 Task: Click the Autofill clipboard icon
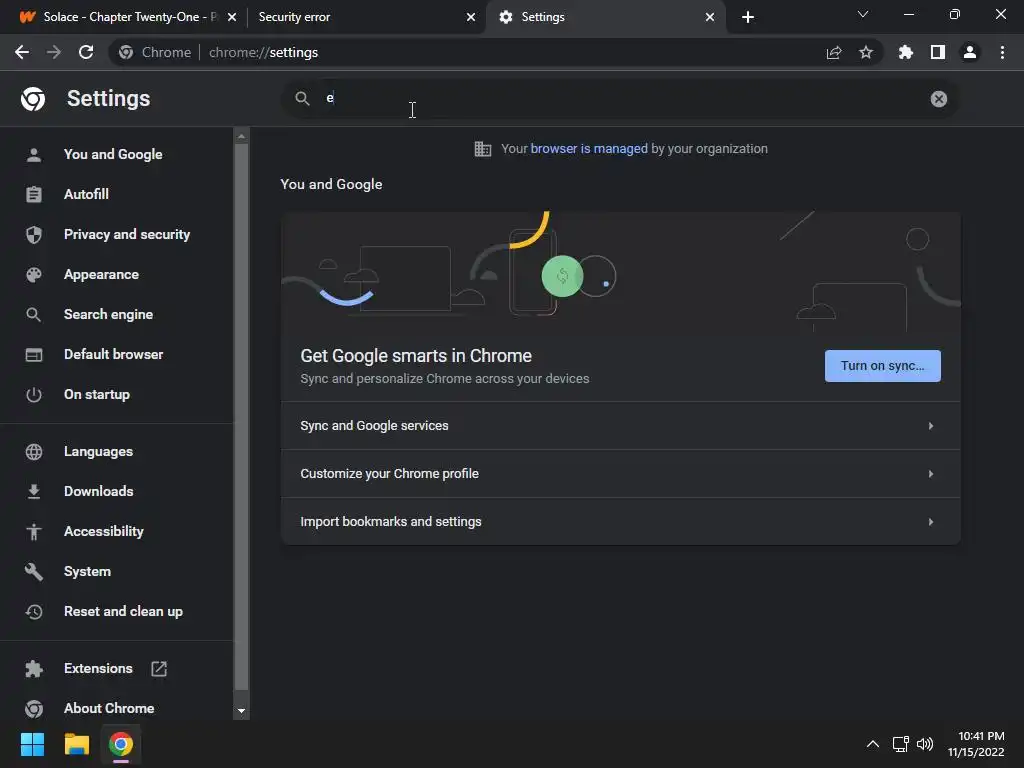pos(34,195)
